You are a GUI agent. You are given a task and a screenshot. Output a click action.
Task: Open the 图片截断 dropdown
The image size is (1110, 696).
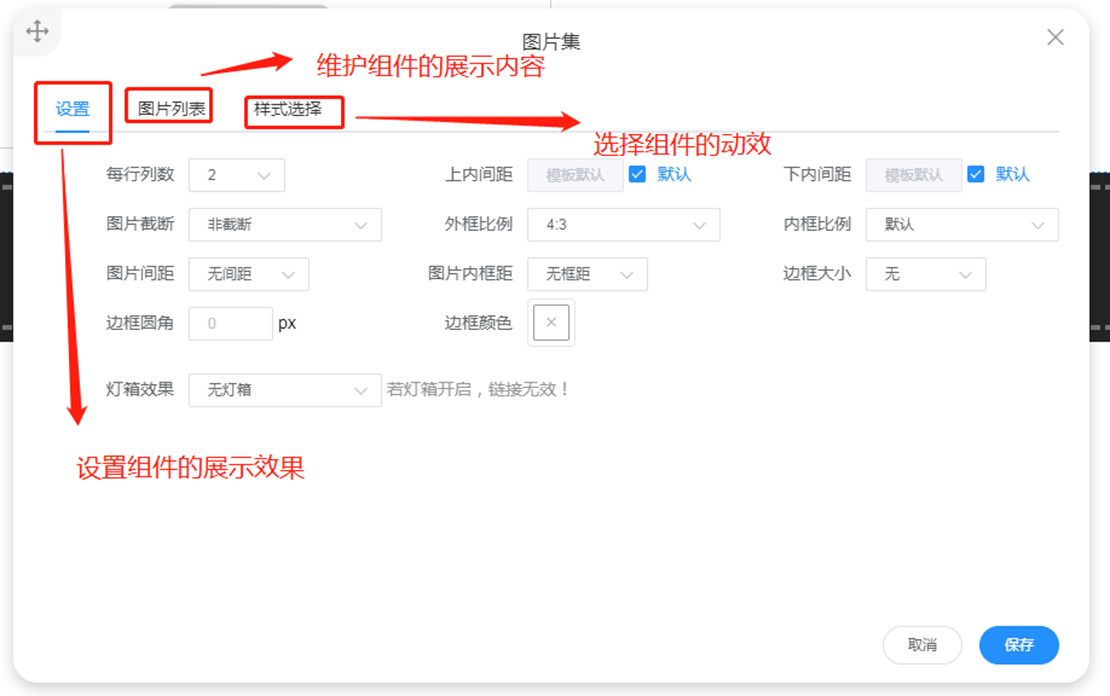[x=285, y=225]
